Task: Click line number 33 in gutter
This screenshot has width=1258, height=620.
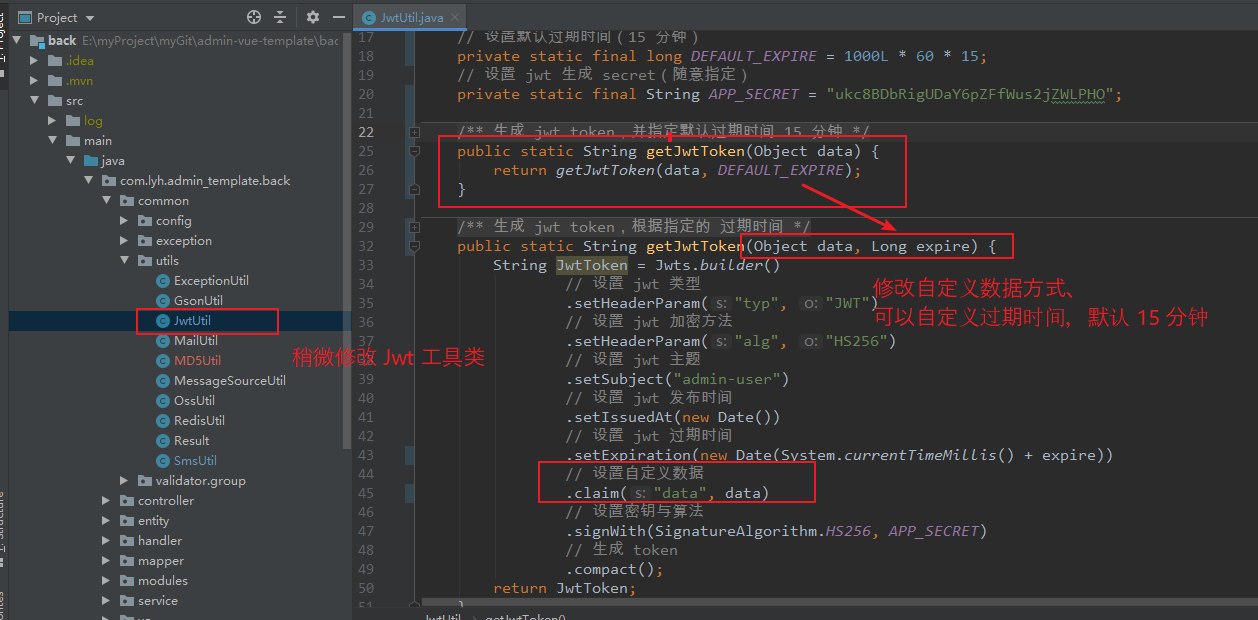Action: coord(365,265)
